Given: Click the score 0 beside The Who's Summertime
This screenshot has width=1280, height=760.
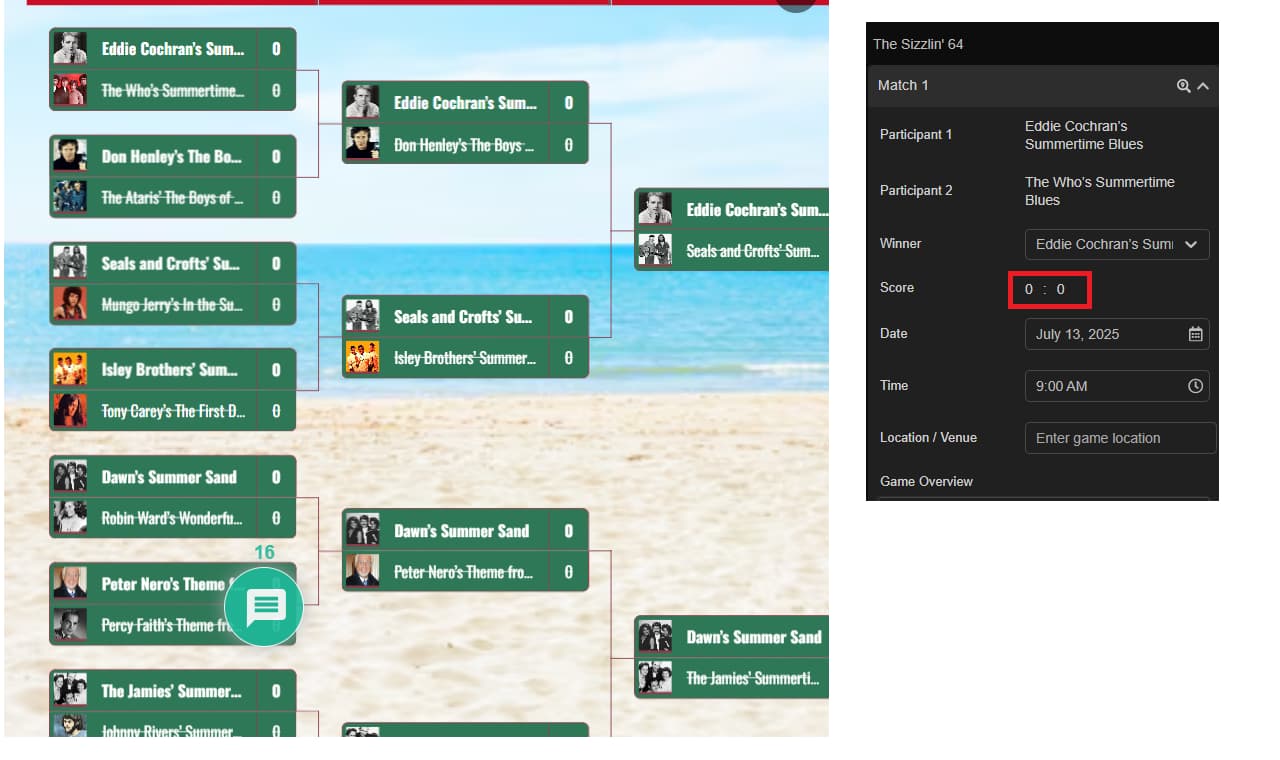Looking at the screenshot, I should (276, 90).
